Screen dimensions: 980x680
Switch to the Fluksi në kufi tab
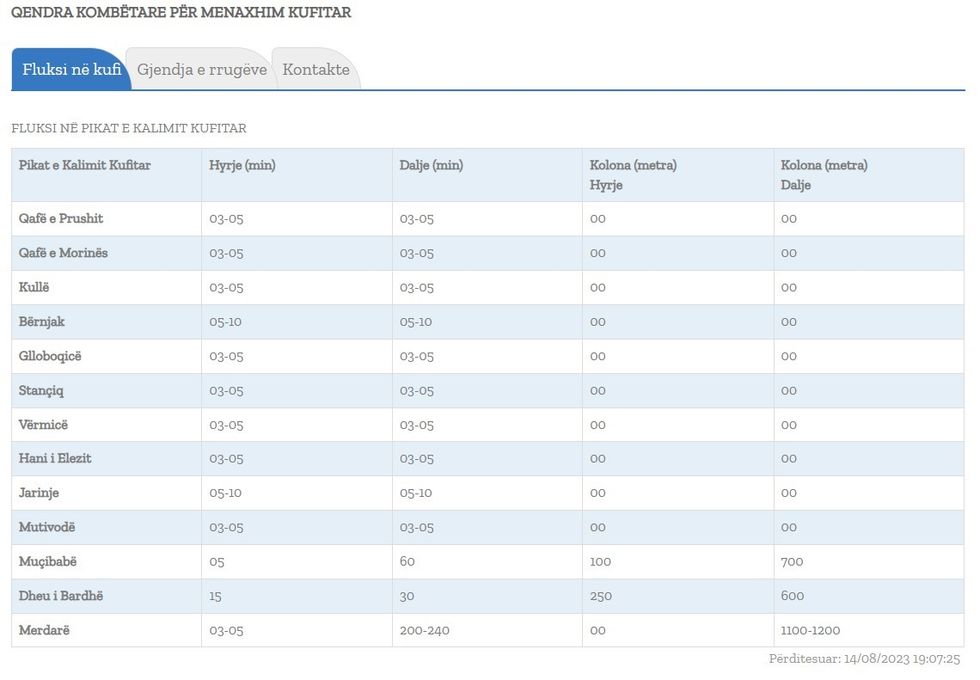pyautogui.click(x=71, y=70)
